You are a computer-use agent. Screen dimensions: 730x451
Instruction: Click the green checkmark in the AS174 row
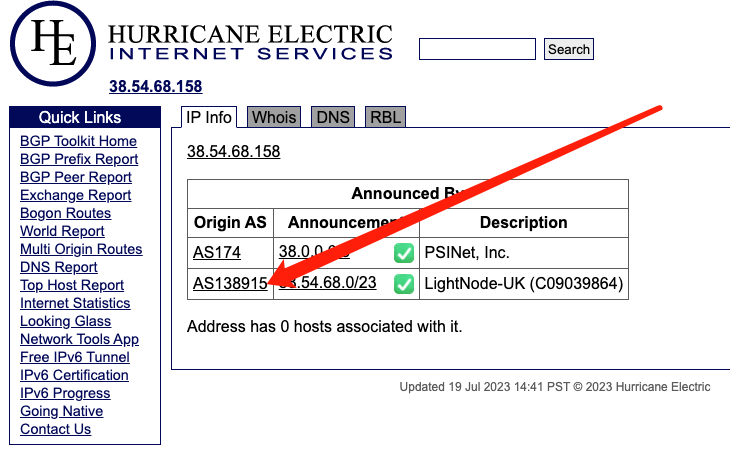pos(404,253)
